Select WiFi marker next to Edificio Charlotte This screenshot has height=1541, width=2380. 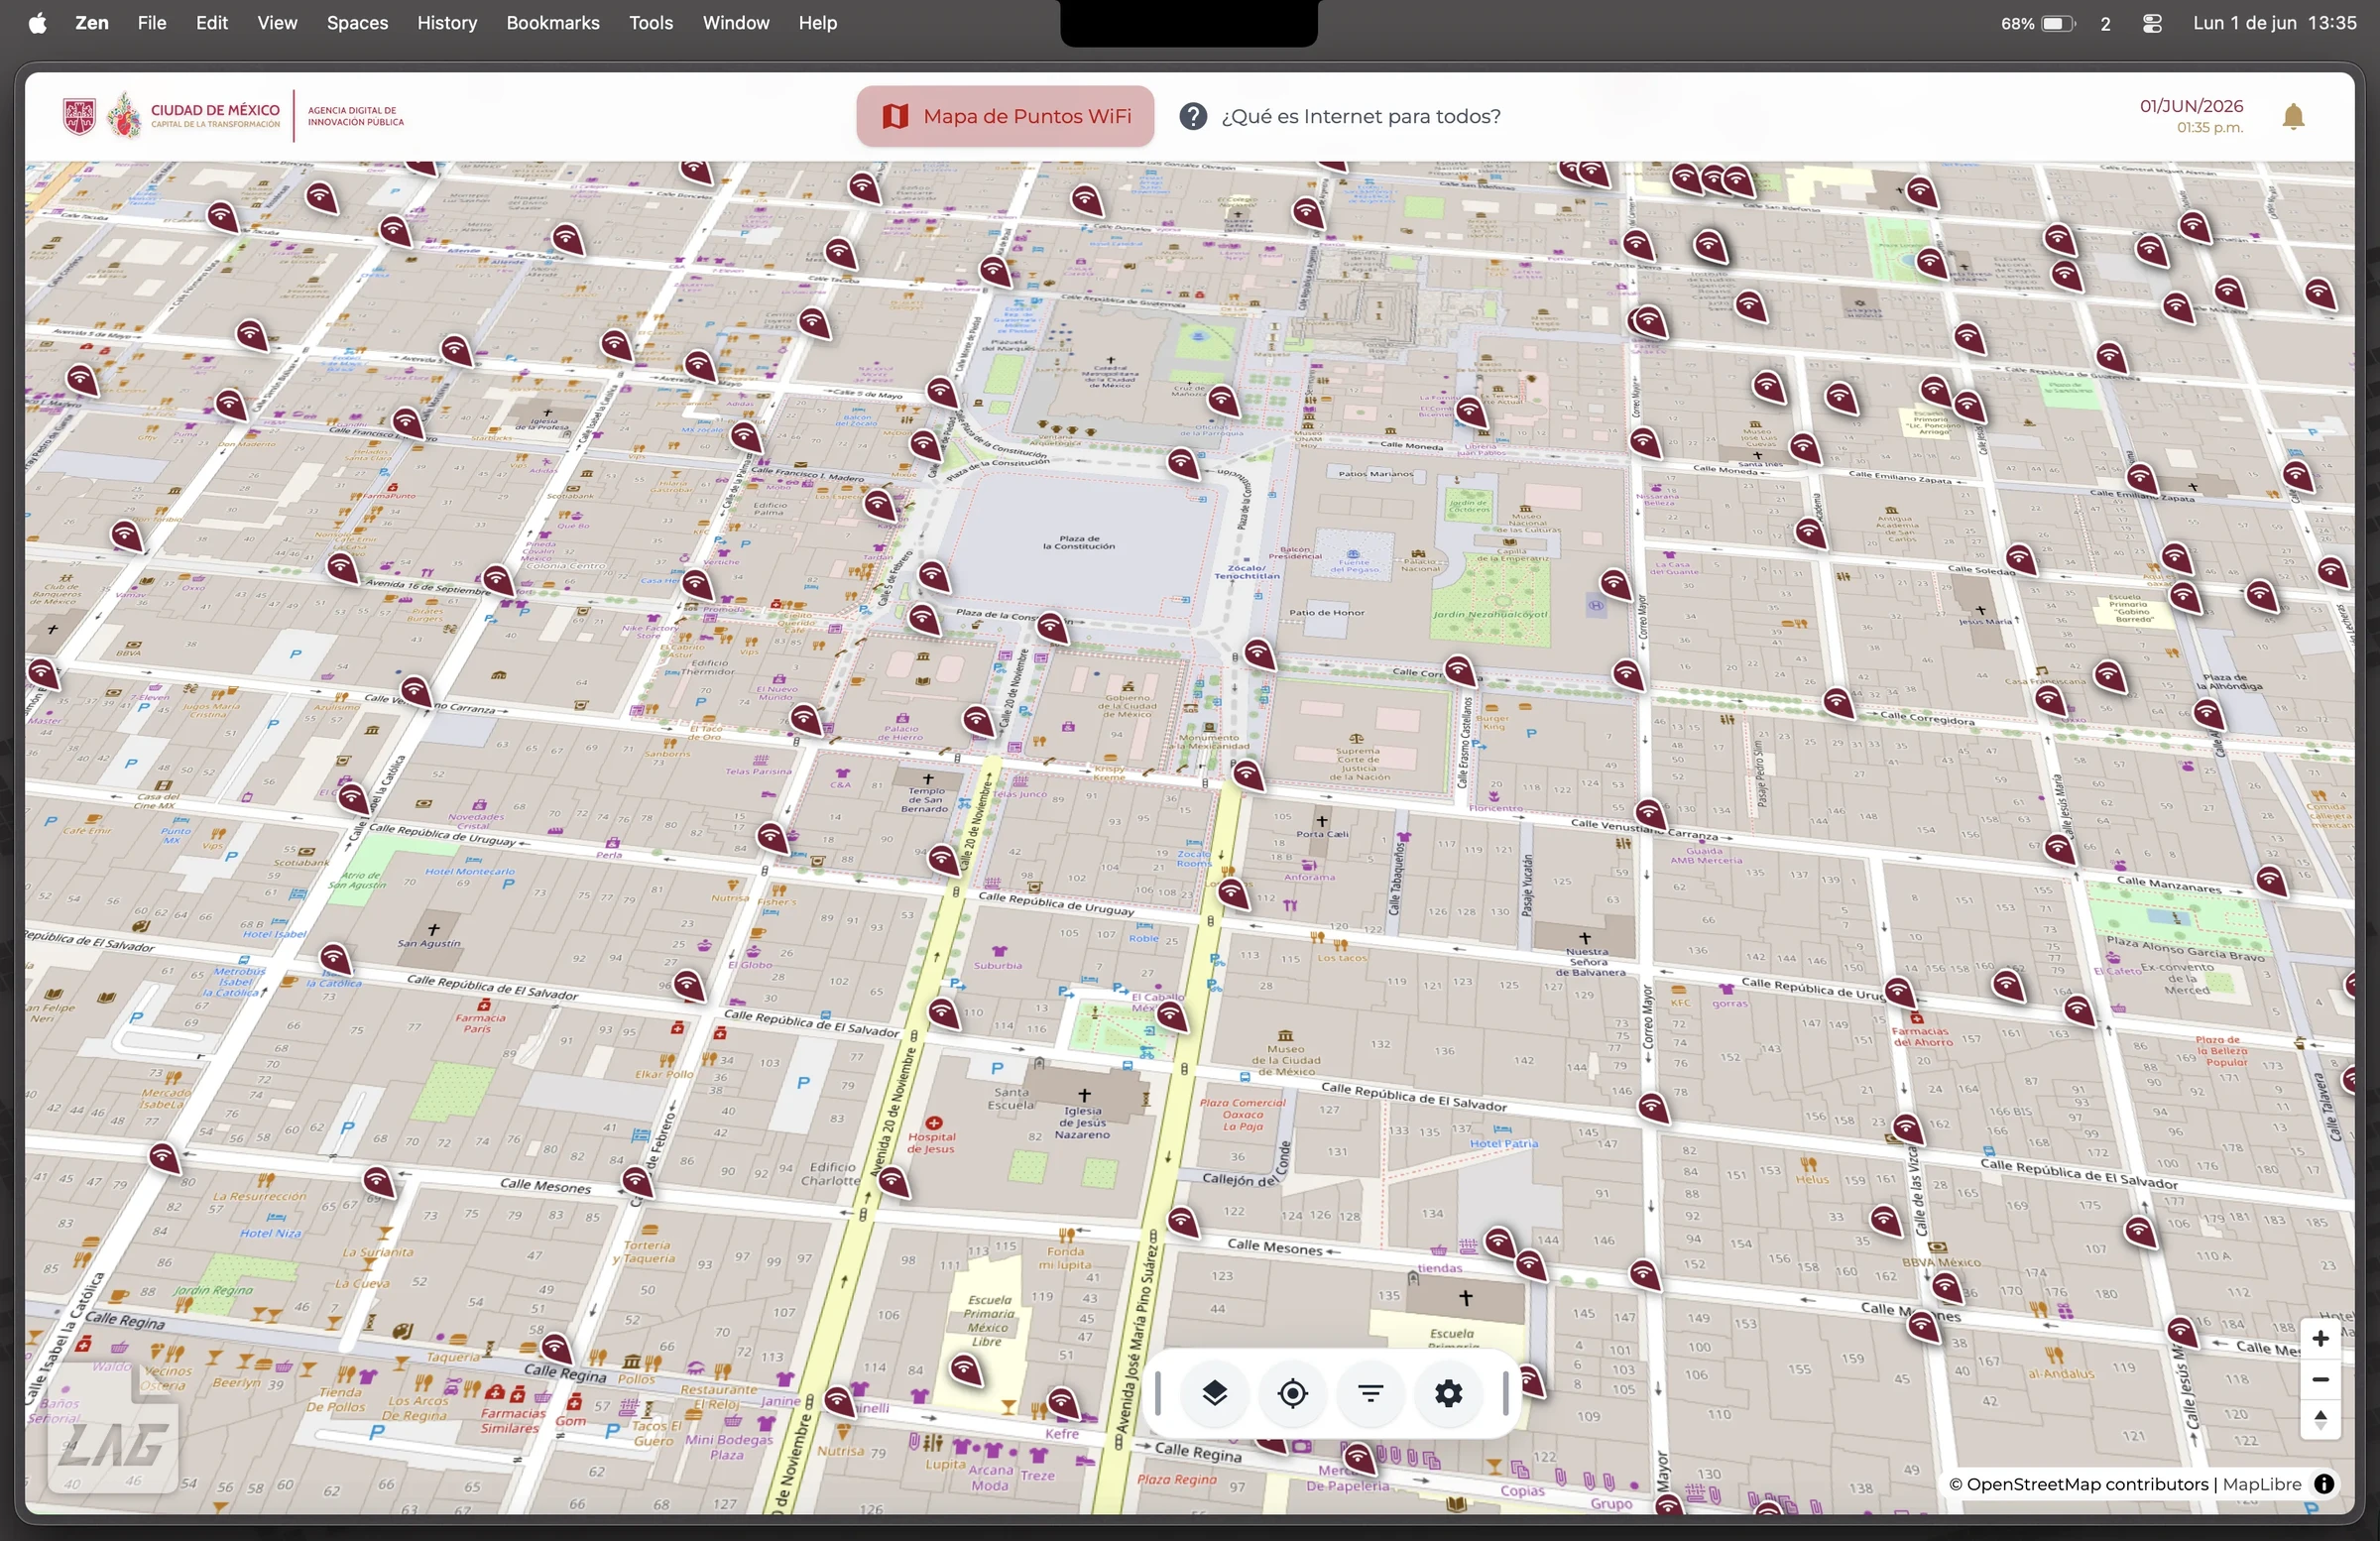(x=893, y=1183)
